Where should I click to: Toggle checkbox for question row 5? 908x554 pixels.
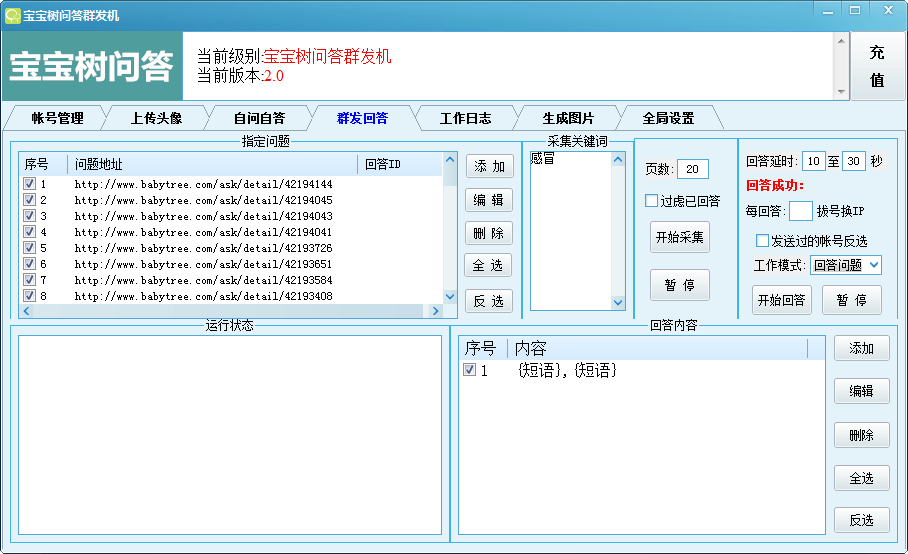(30, 248)
